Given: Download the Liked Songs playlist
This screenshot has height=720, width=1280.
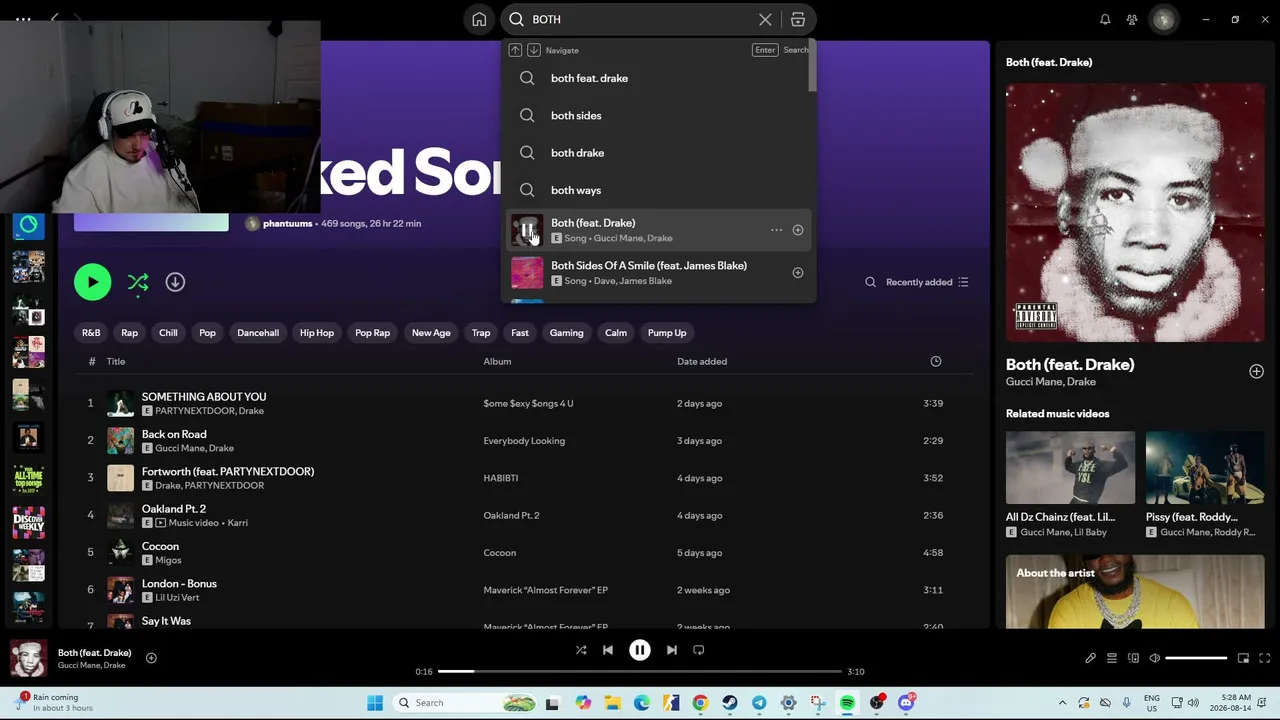Looking at the screenshot, I should click(x=175, y=282).
